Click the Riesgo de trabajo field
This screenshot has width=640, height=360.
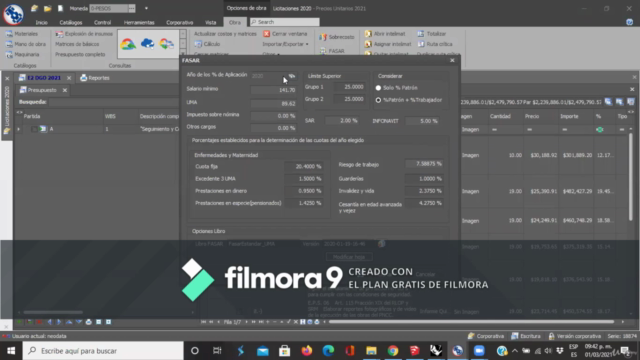(x=424, y=164)
